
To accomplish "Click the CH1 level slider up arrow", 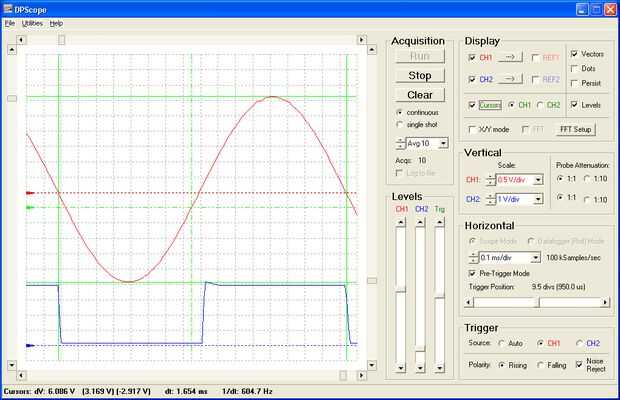I will (401, 223).
